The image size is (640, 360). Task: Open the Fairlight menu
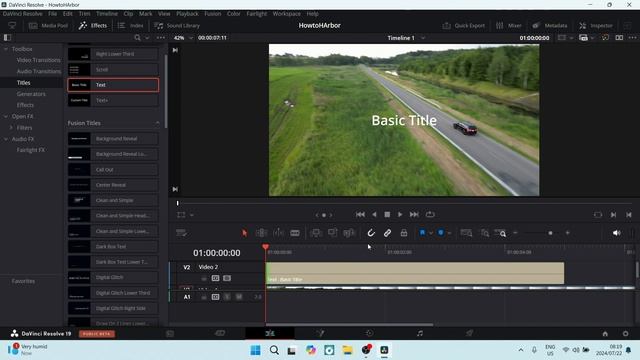click(257, 13)
